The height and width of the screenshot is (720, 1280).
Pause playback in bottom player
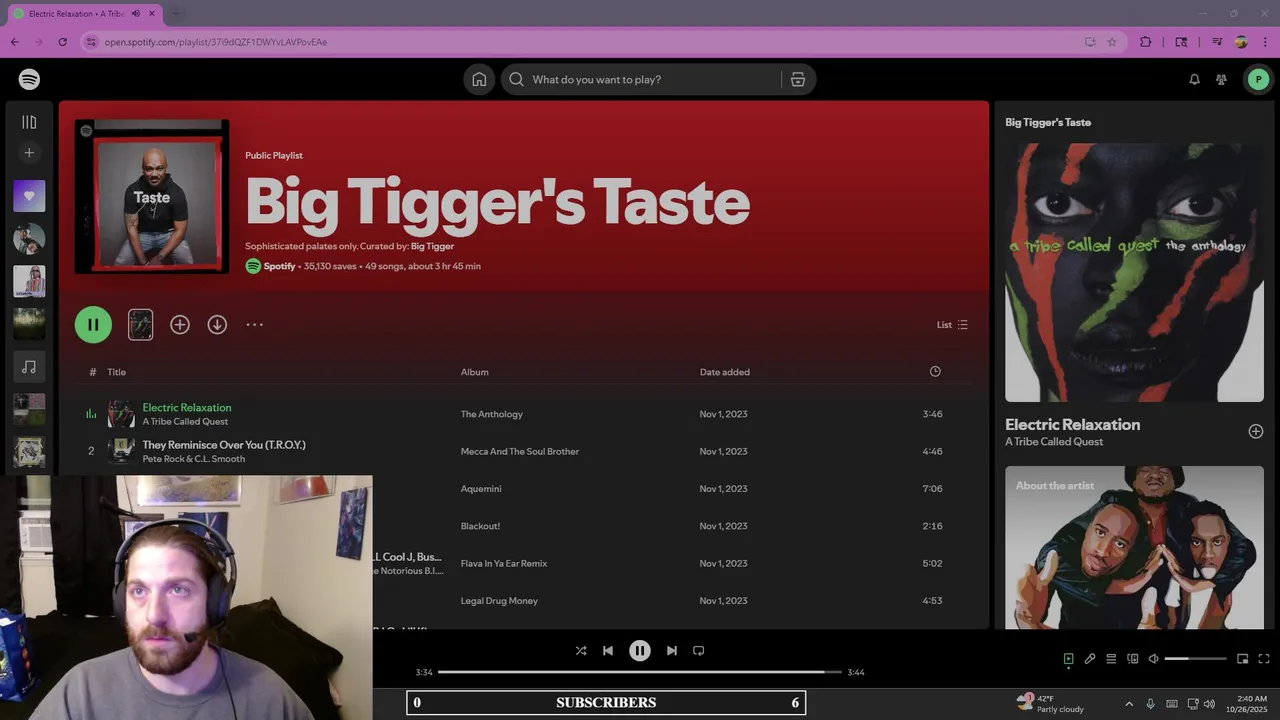coord(640,650)
